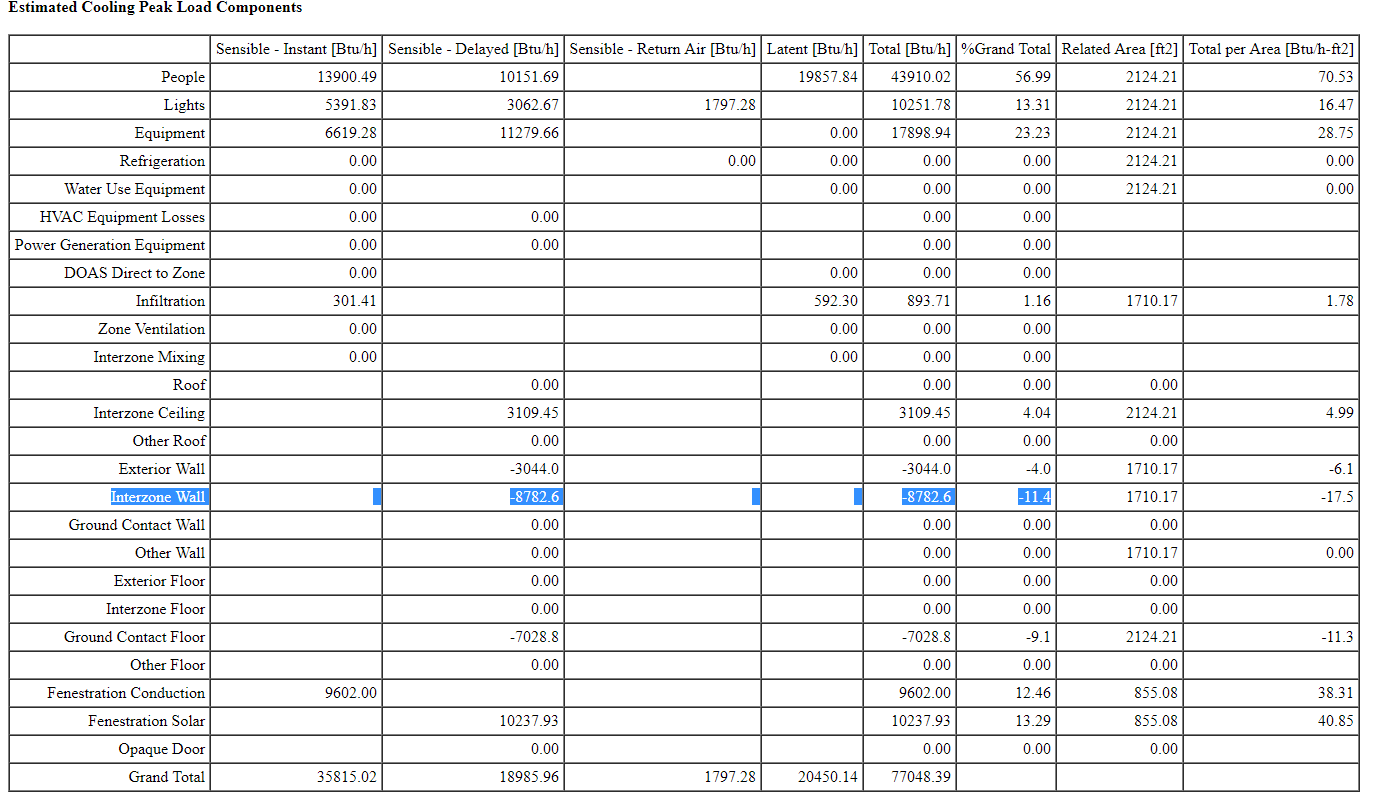The height and width of the screenshot is (800, 1374).
Task: Select the Sensible - Instant [Btu/h] column header
Action: [297, 49]
